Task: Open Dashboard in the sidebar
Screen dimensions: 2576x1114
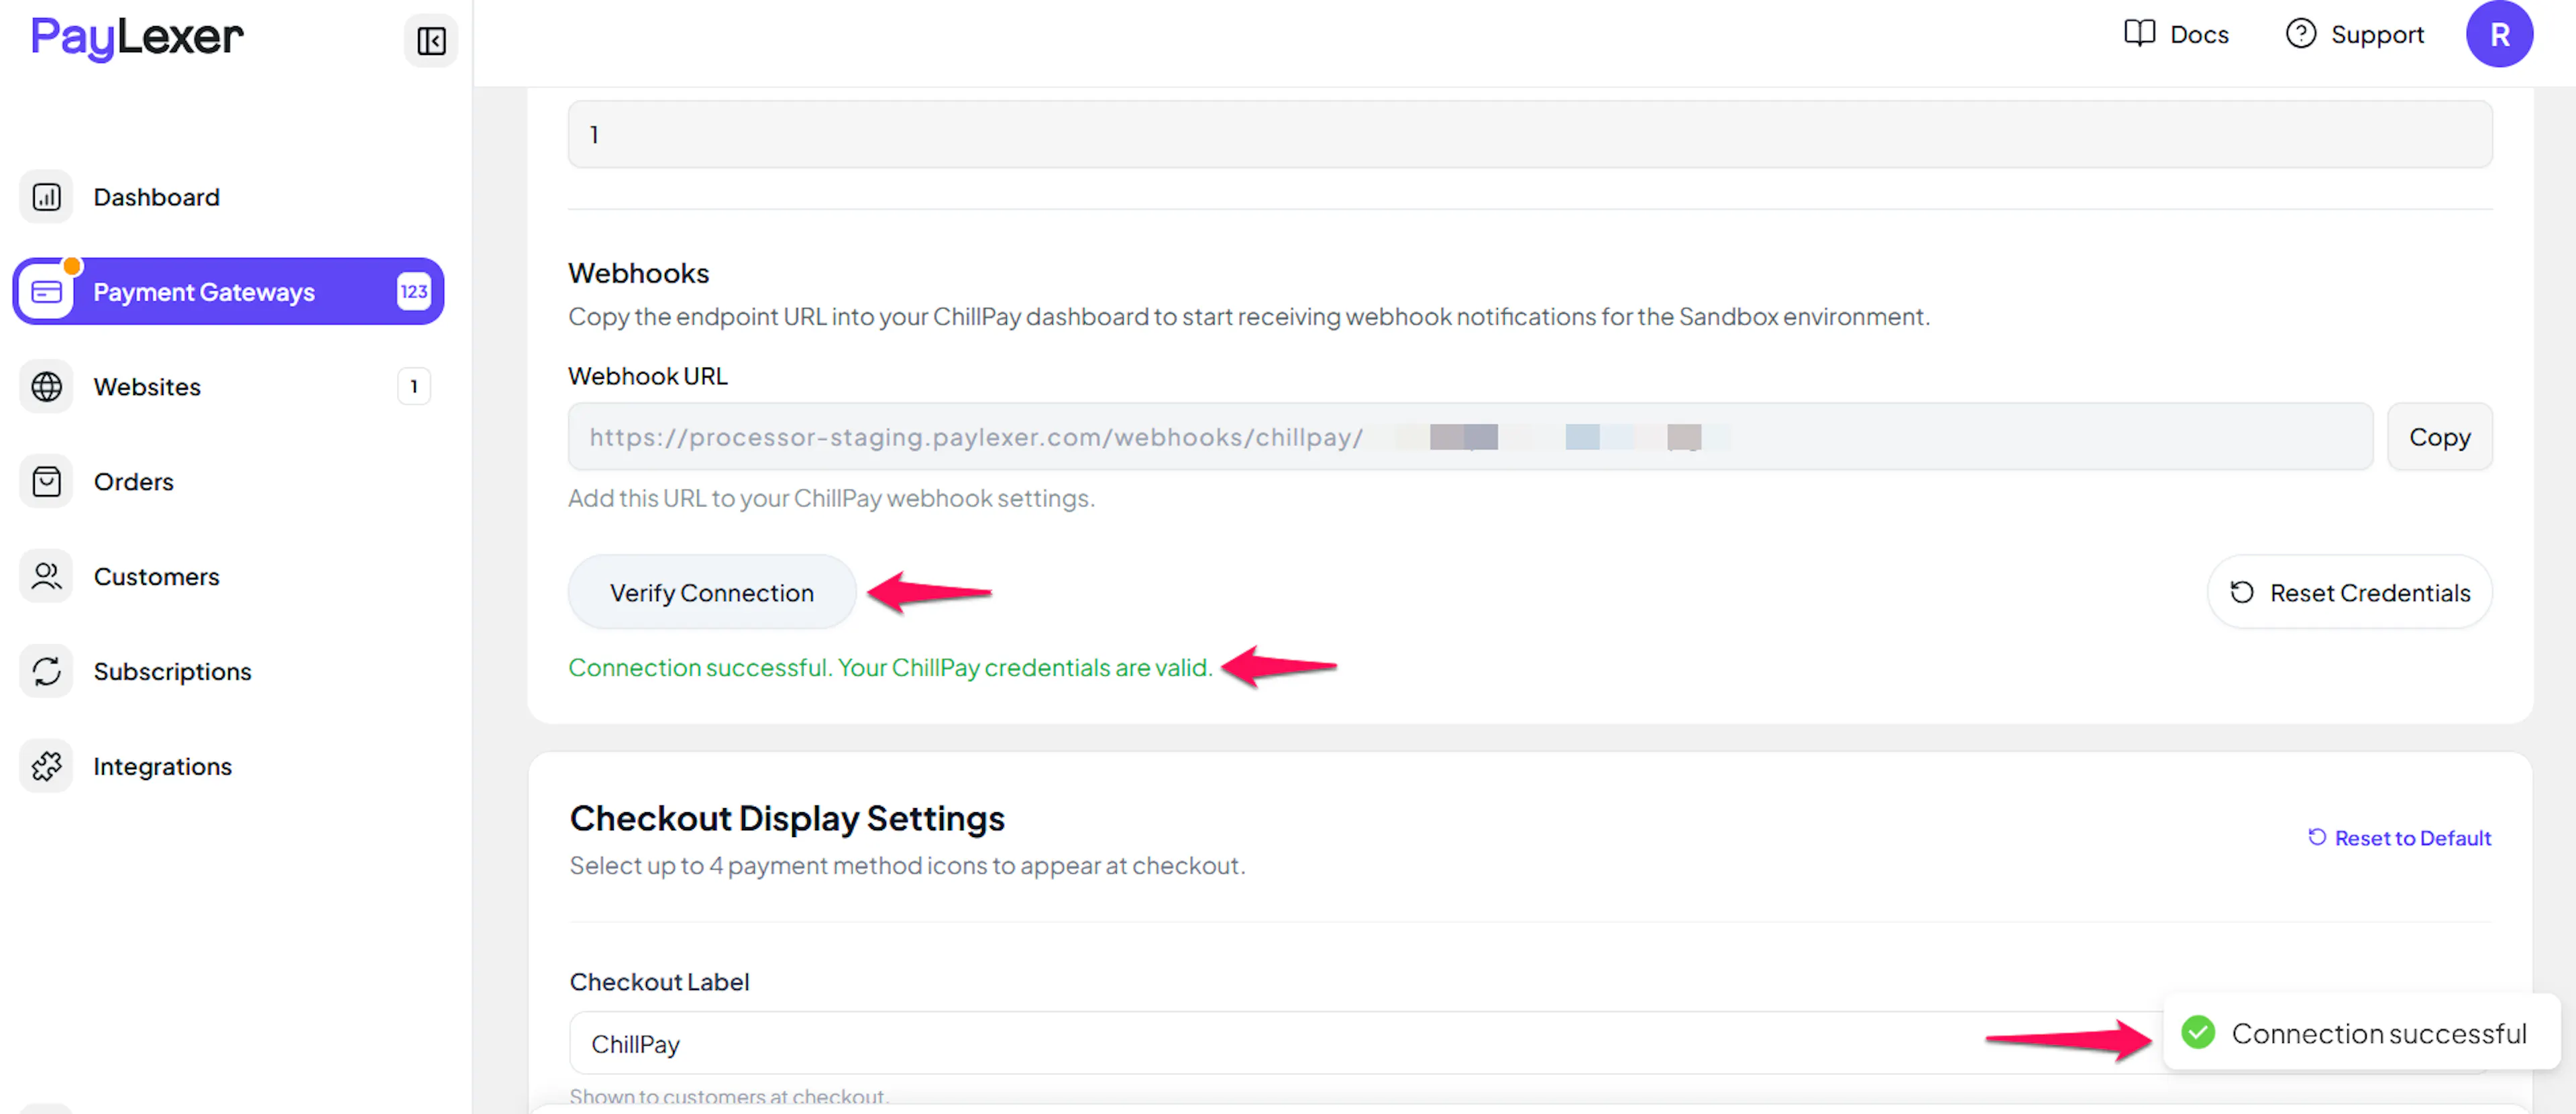Action: tap(228, 197)
